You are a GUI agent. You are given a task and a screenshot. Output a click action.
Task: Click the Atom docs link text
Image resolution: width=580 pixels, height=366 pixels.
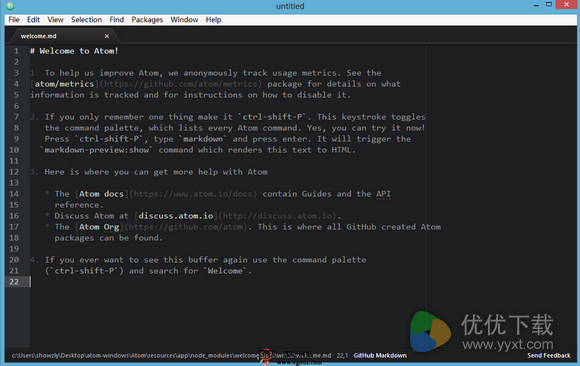coord(101,194)
